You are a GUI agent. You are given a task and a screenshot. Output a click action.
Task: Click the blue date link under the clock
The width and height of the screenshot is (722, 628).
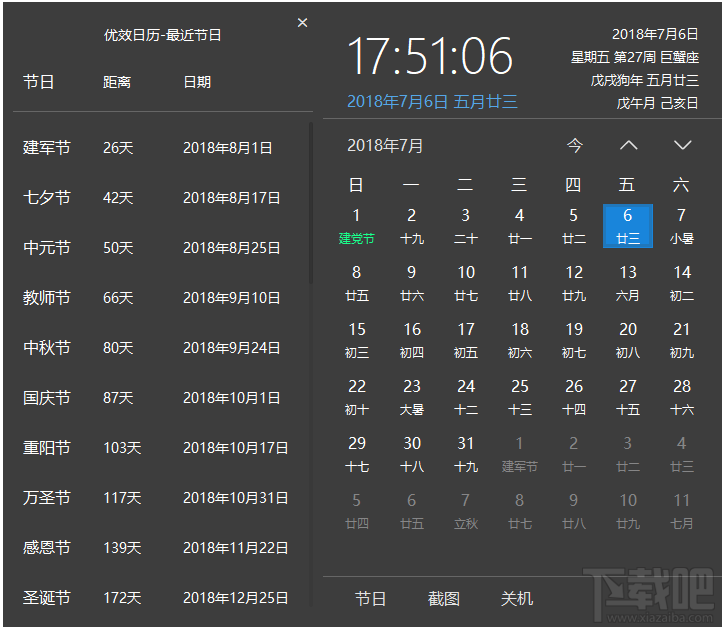(x=432, y=101)
